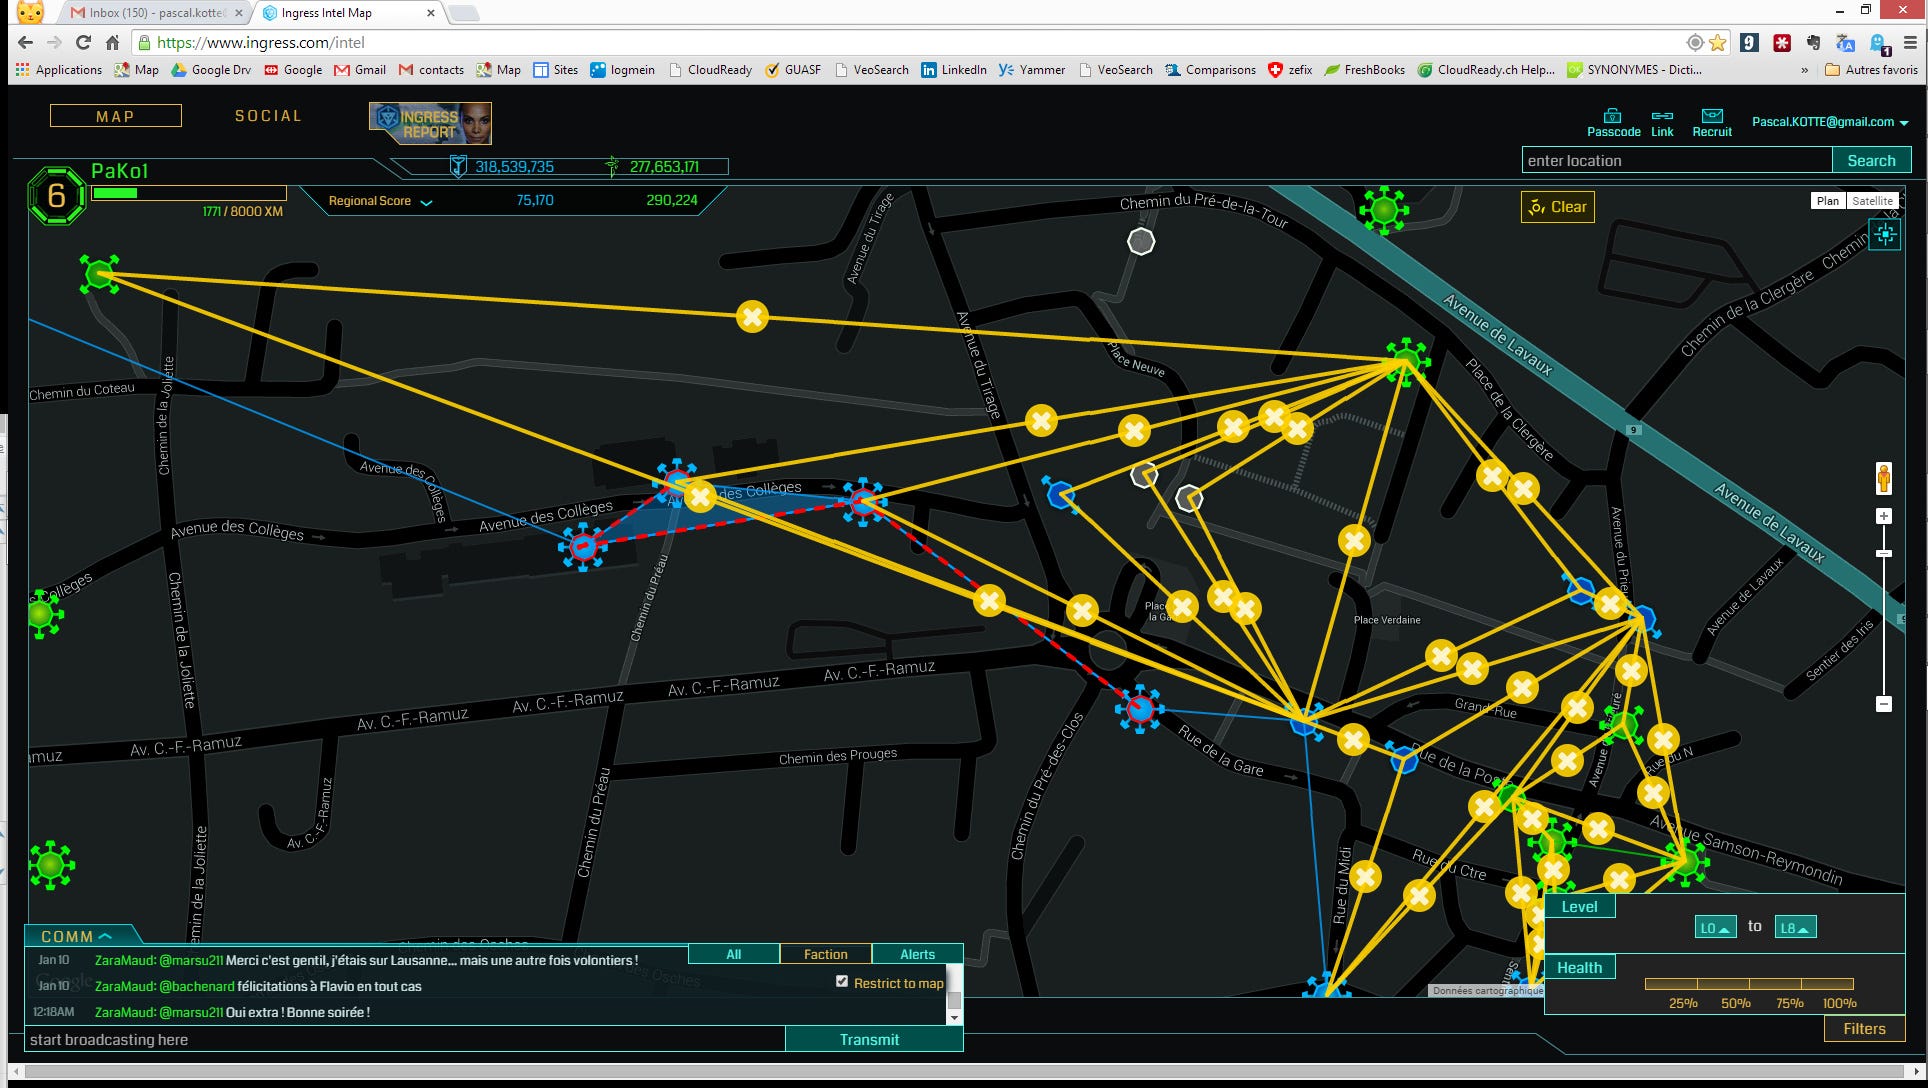1928x1088 pixels.
Task: Open the Autres favoris bookmarks folder
Action: (x=1871, y=70)
